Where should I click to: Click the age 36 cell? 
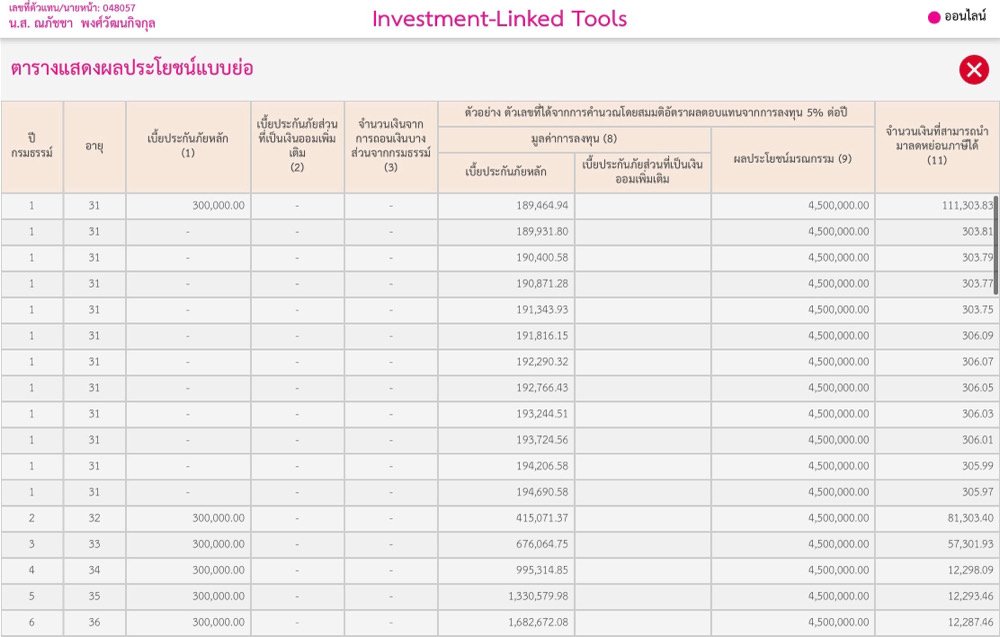tap(94, 622)
